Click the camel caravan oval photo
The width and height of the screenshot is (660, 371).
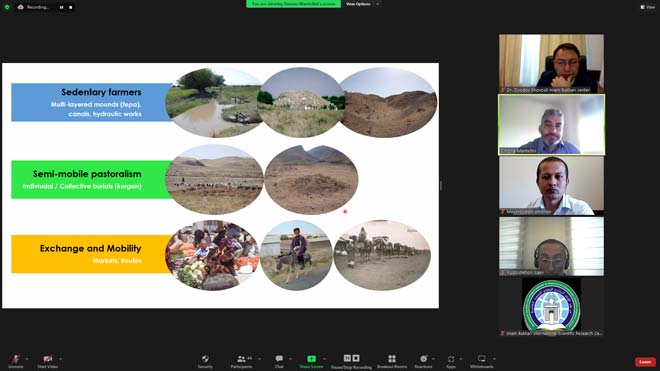pyautogui.click(x=382, y=255)
